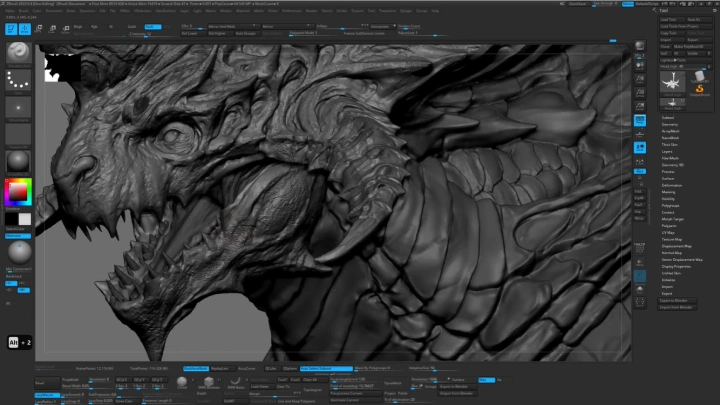Click the Load Tool button

(671, 20)
